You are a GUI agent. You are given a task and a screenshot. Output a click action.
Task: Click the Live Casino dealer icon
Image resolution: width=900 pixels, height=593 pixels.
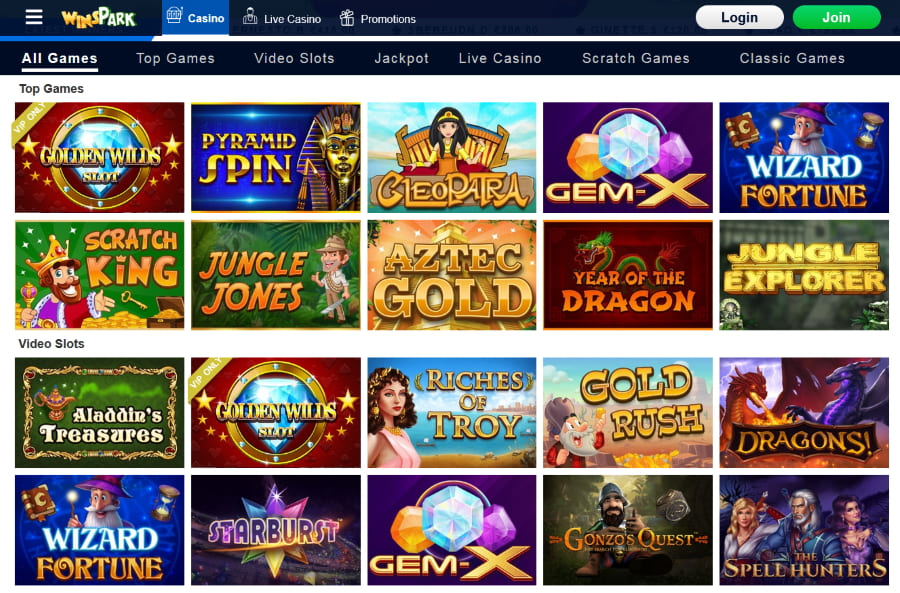click(250, 16)
